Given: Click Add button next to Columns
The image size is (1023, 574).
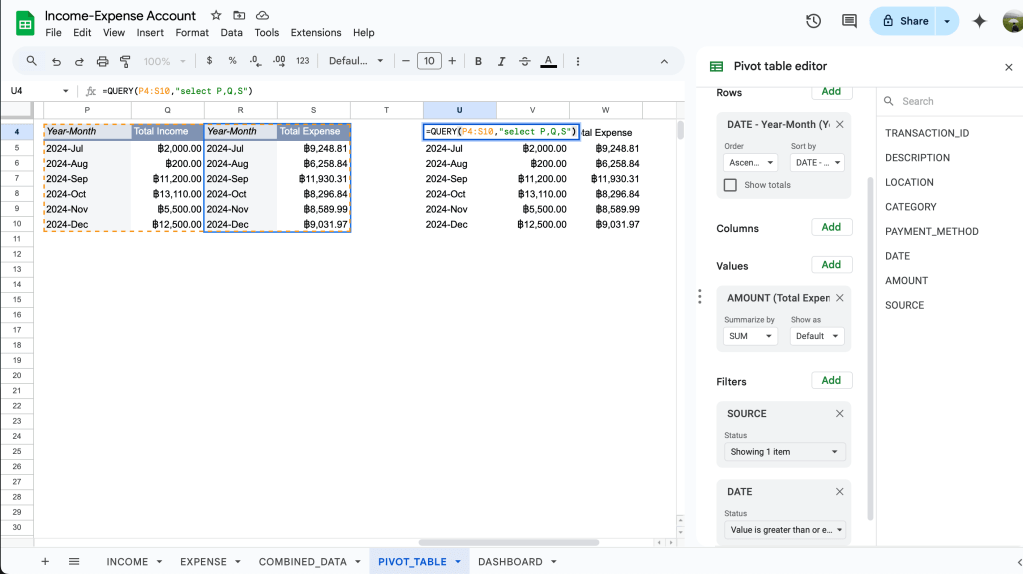Looking at the screenshot, I should coord(831,227).
